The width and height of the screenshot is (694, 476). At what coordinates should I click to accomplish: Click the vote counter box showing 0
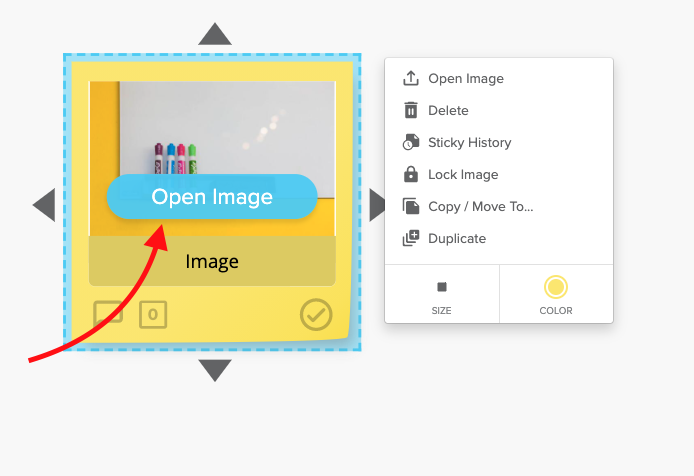tap(153, 314)
